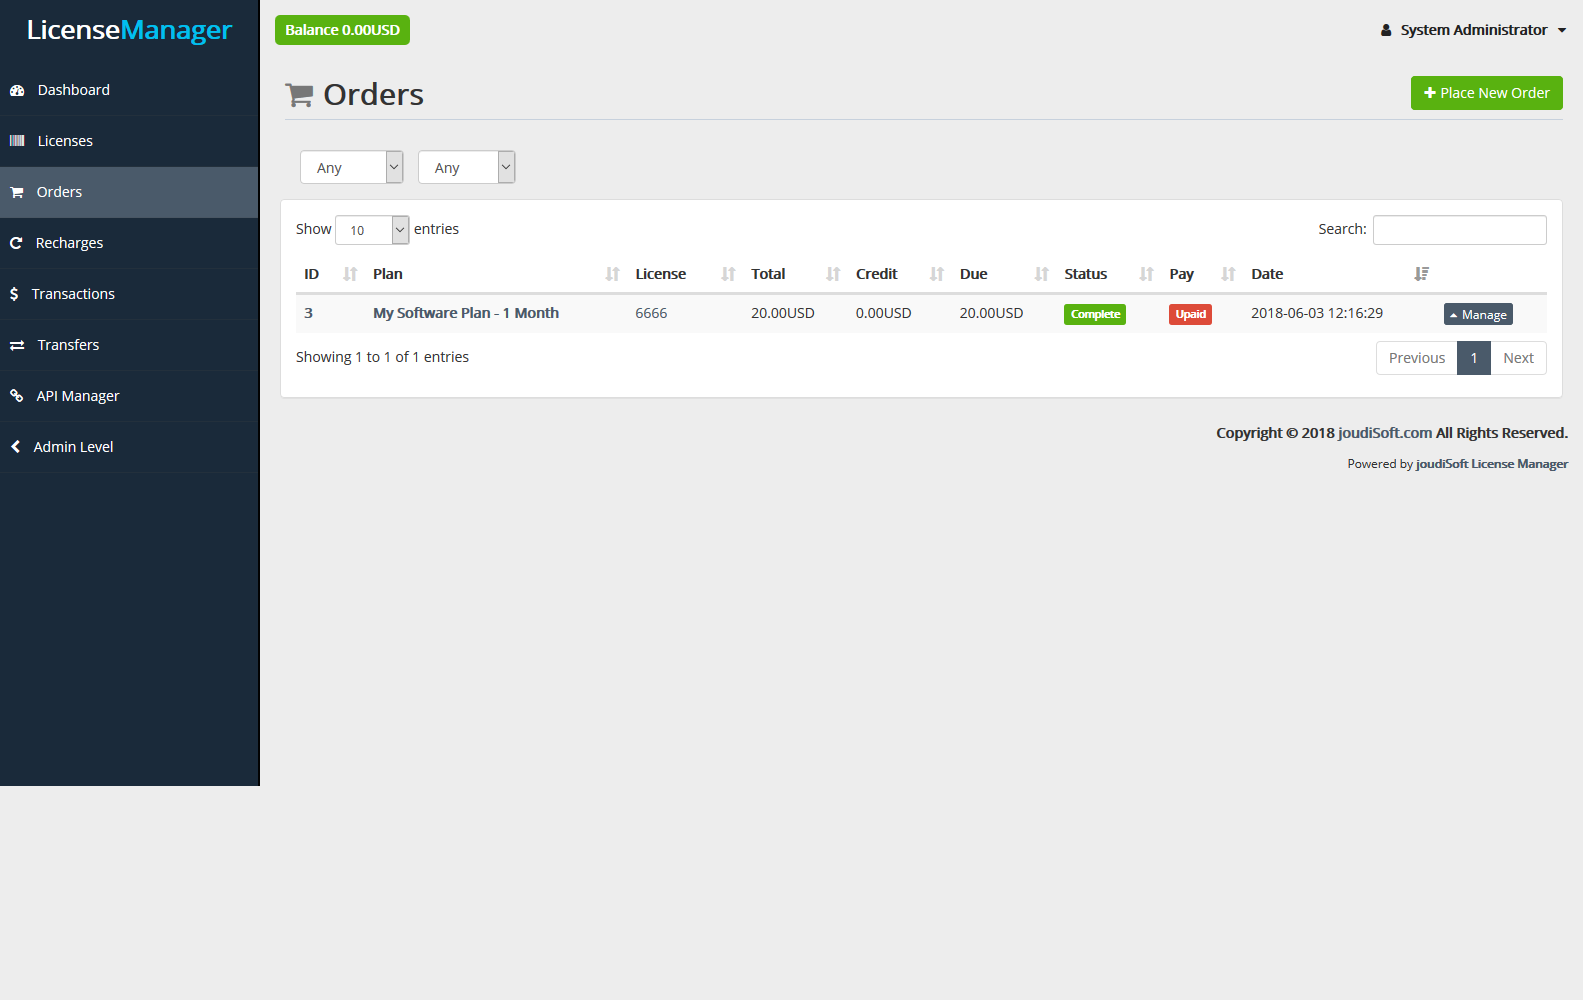
Task: Select Orders menu item
Action: (x=129, y=192)
